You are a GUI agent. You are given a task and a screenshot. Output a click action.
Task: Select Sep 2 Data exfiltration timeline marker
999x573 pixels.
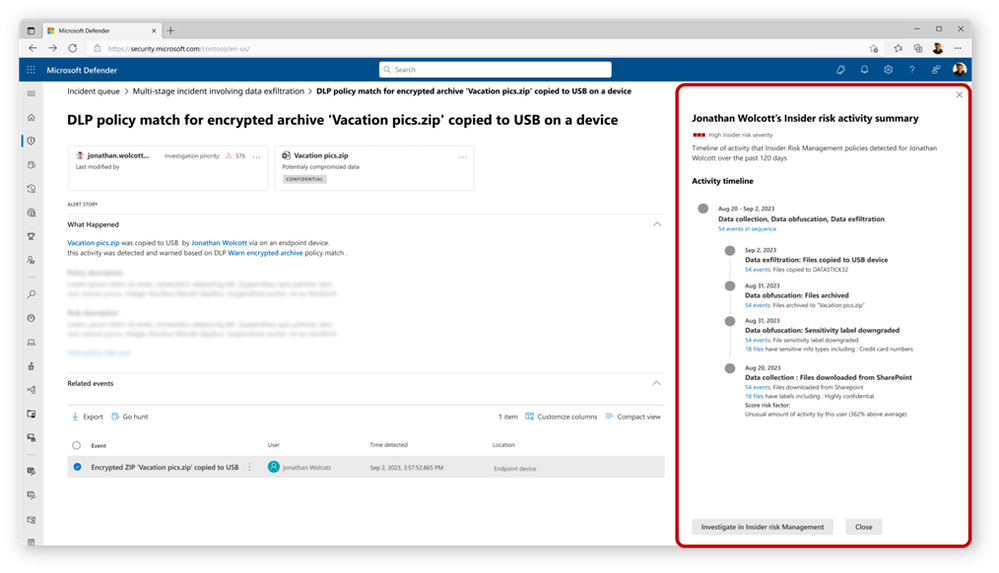[x=730, y=250]
